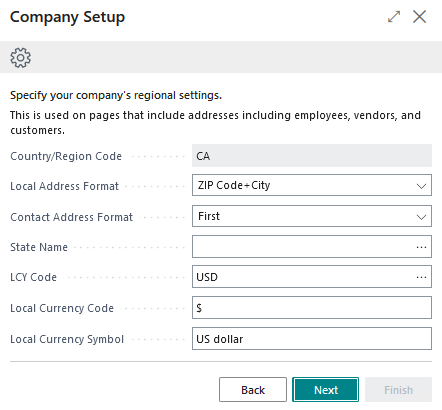Image resolution: width=442 pixels, height=410 pixels.
Task: Click the Local Currency Code label
Action: (62, 308)
